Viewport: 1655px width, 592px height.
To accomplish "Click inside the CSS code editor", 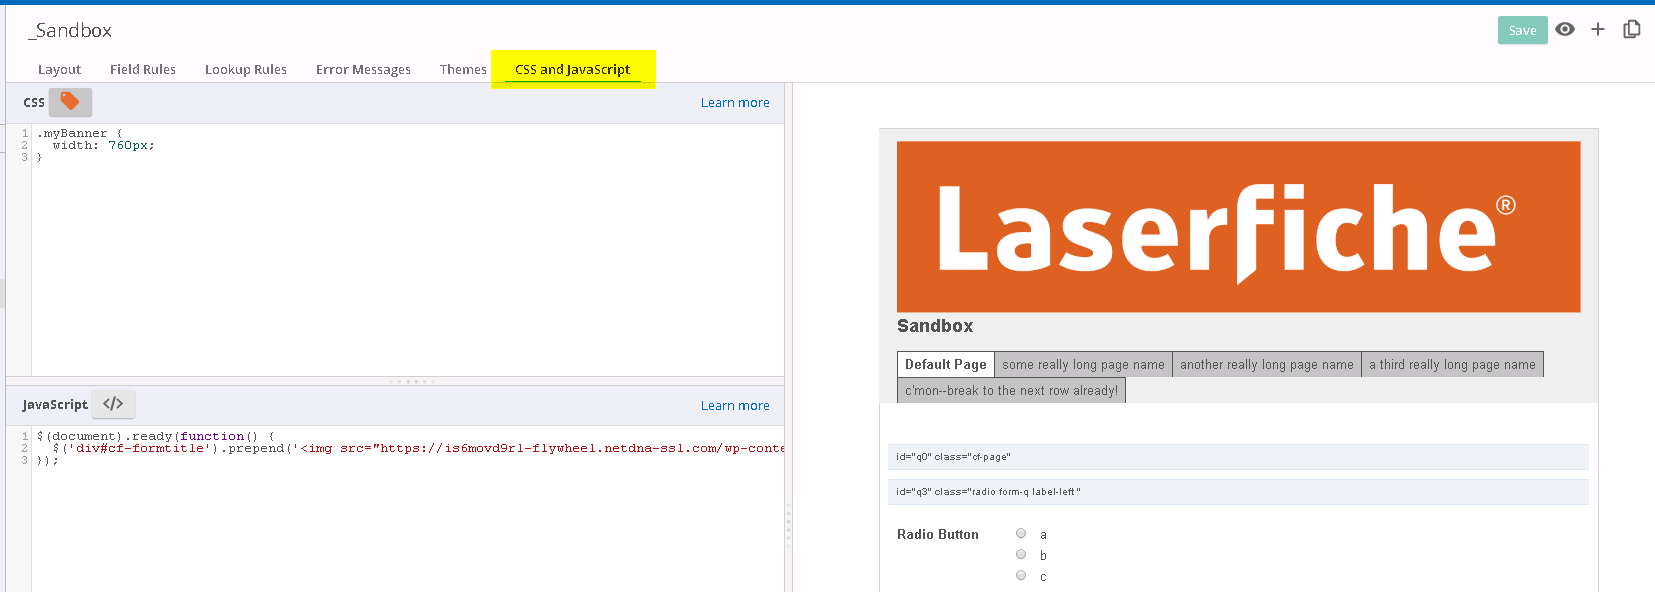I will click(408, 250).
